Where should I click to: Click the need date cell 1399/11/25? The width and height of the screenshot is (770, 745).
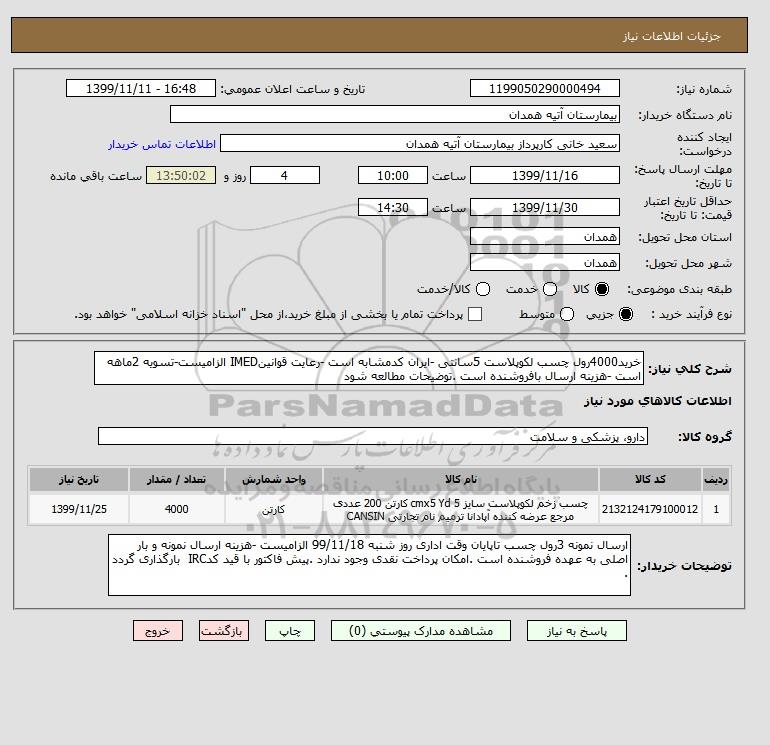79,509
